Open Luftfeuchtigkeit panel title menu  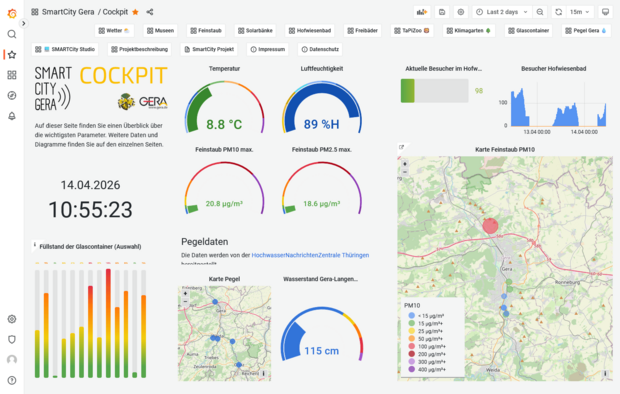tap(321, 68)
